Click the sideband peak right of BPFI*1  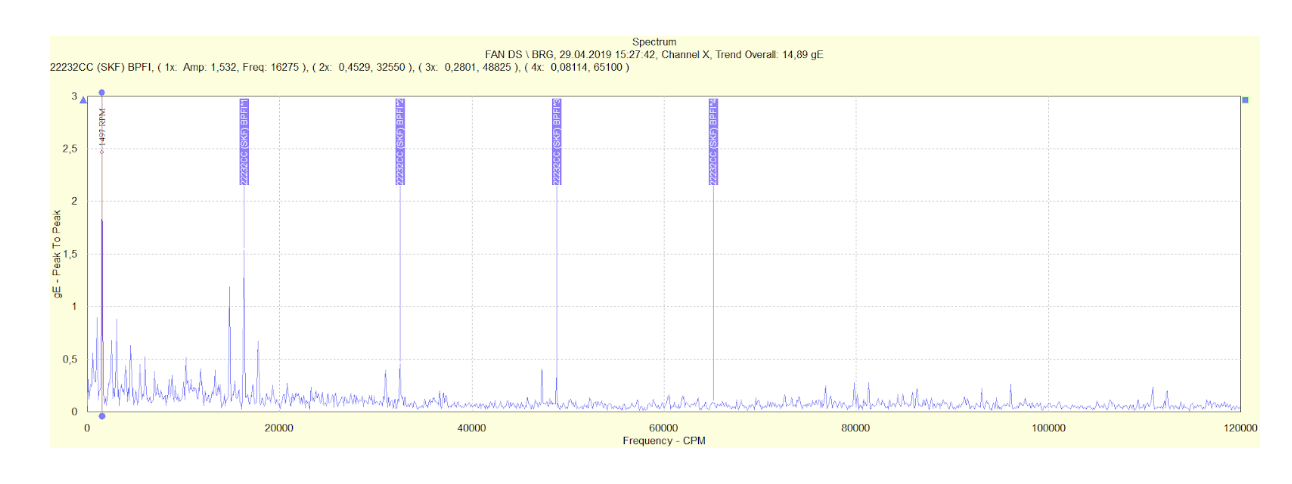[258, 343]
